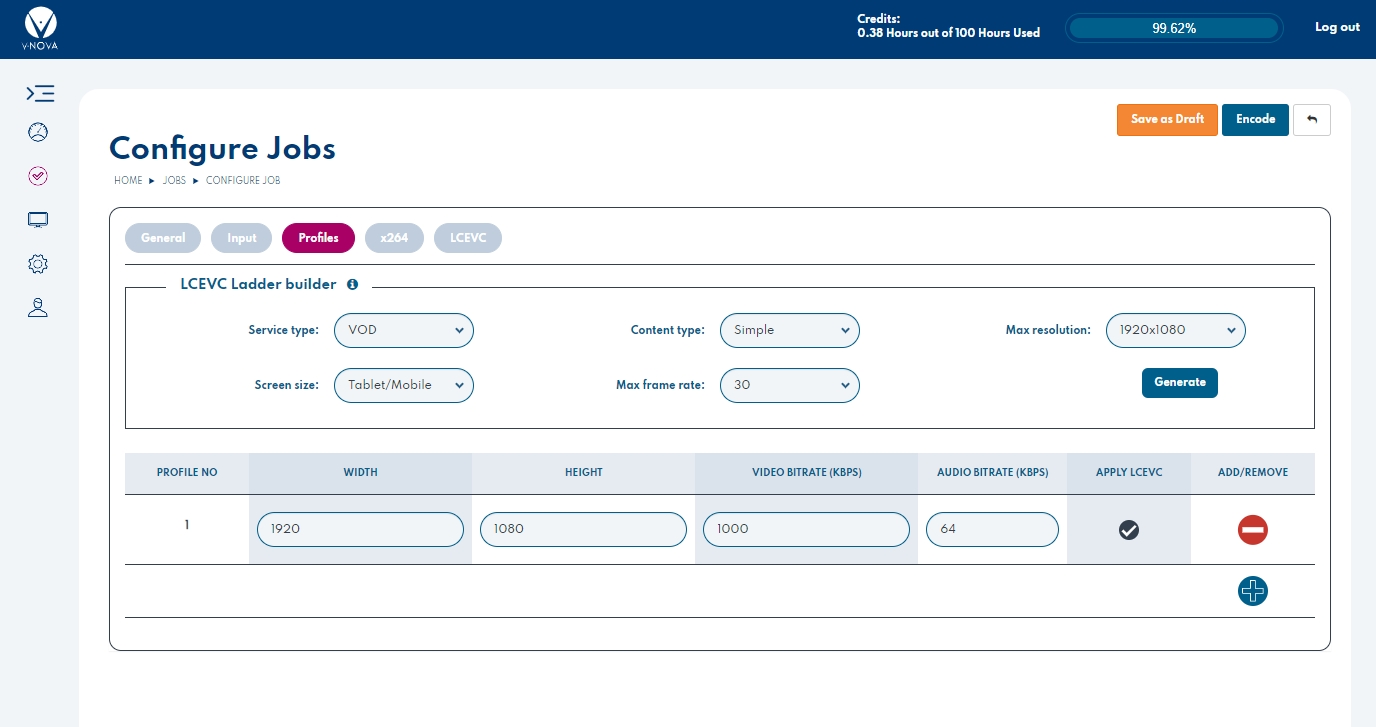This screenshot has width=1376, height=727.
Task: Expand the Max resolution dropdown
Action: [x=1175, y=330]
